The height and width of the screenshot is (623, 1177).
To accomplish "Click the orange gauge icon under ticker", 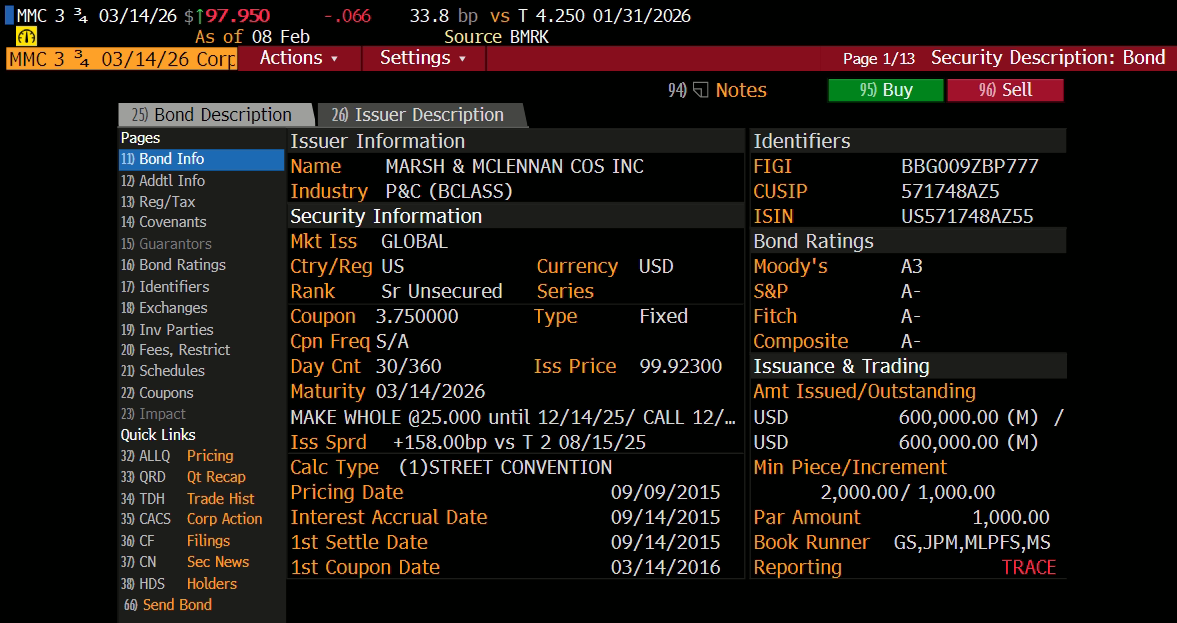I will (27, 36).
